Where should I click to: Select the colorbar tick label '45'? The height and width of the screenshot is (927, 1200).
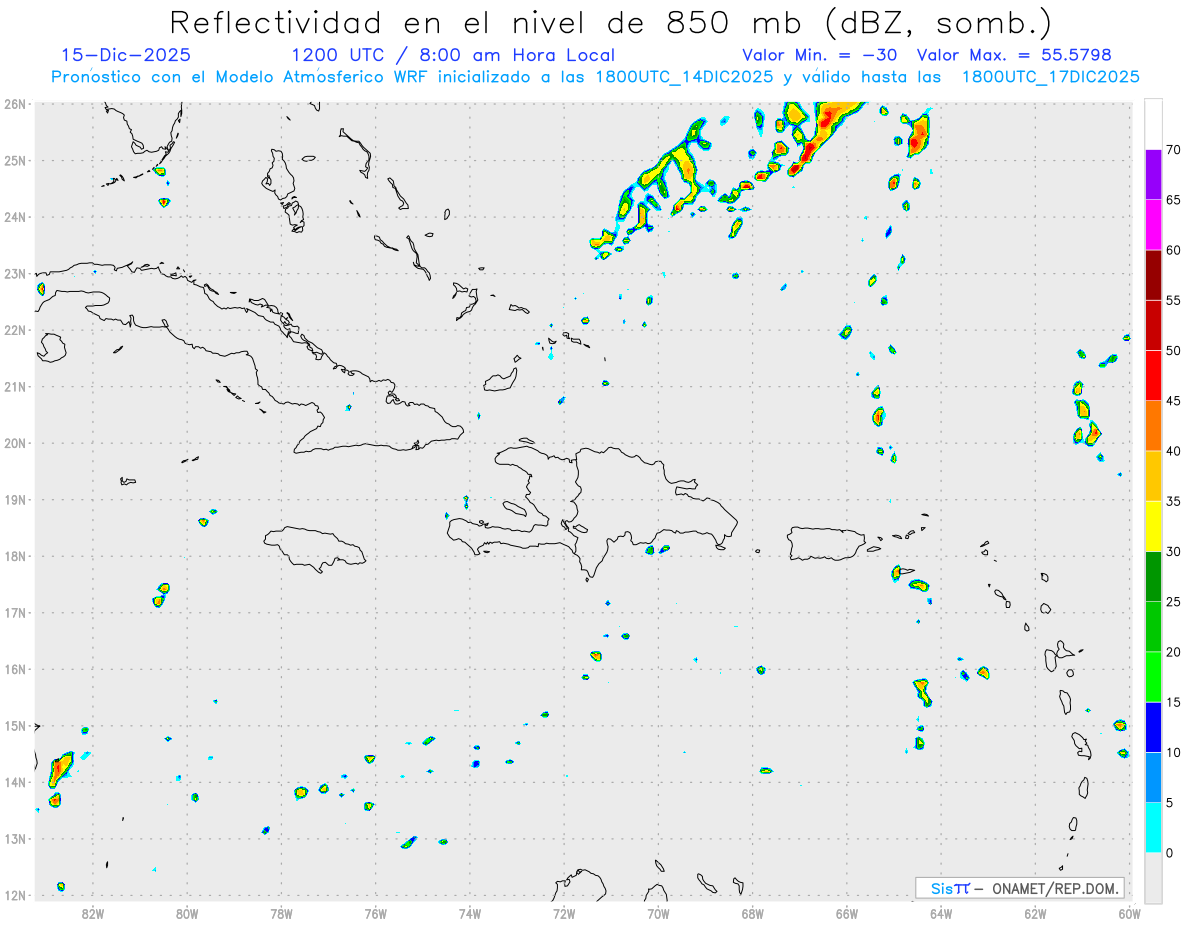point(1173,401)
